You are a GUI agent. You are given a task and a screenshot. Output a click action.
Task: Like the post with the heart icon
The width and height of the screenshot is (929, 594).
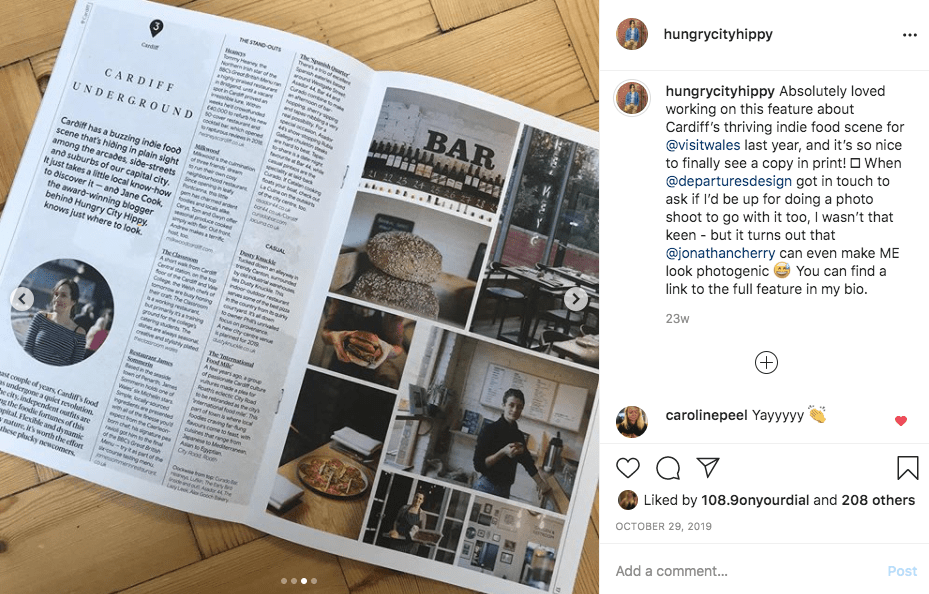[x=627, y=468]
